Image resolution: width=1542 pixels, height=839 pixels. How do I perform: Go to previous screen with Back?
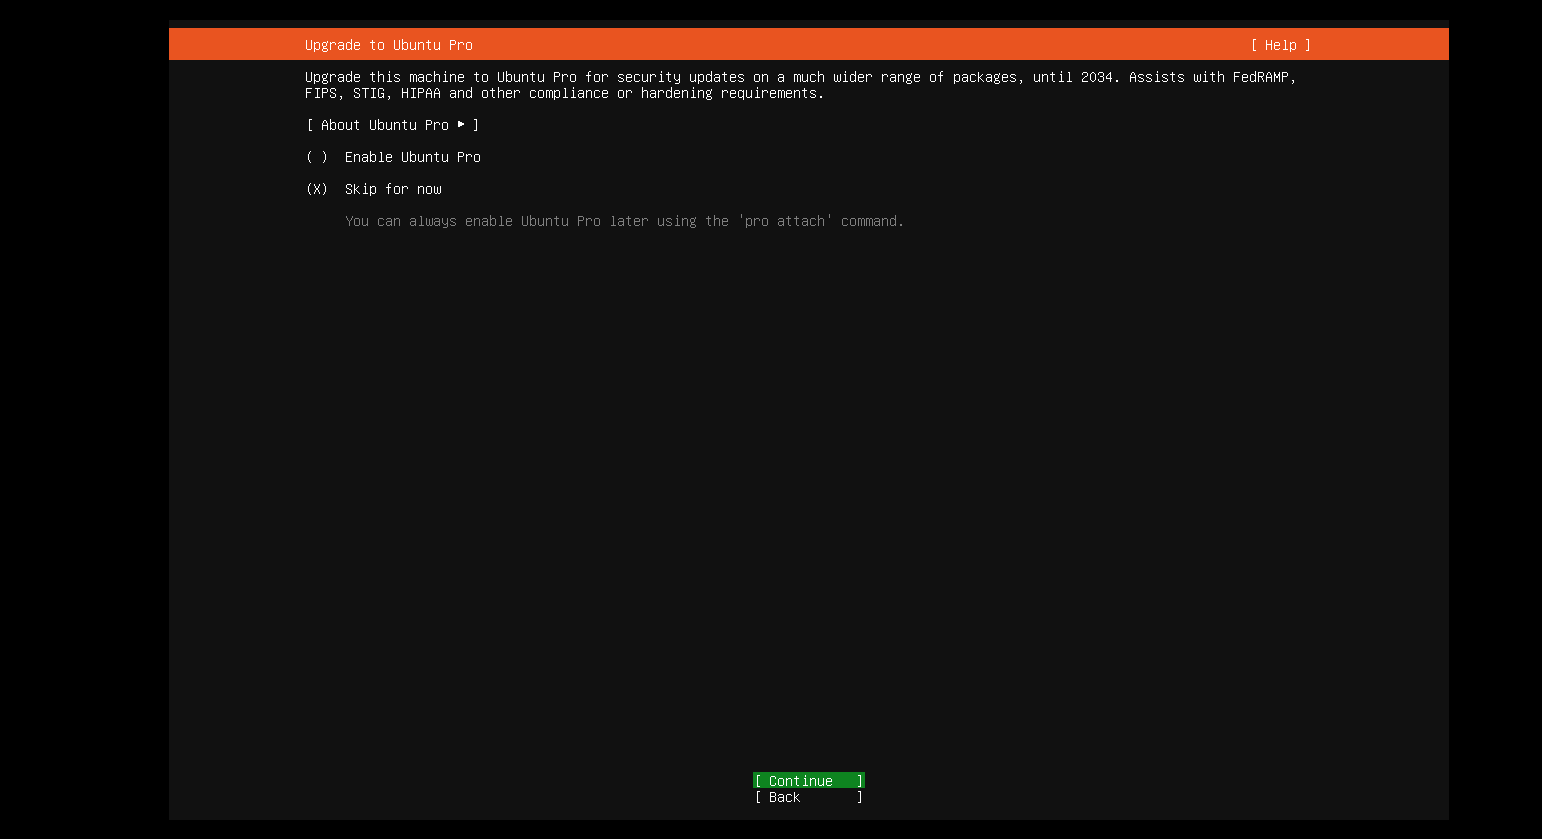tap(808, 797)
